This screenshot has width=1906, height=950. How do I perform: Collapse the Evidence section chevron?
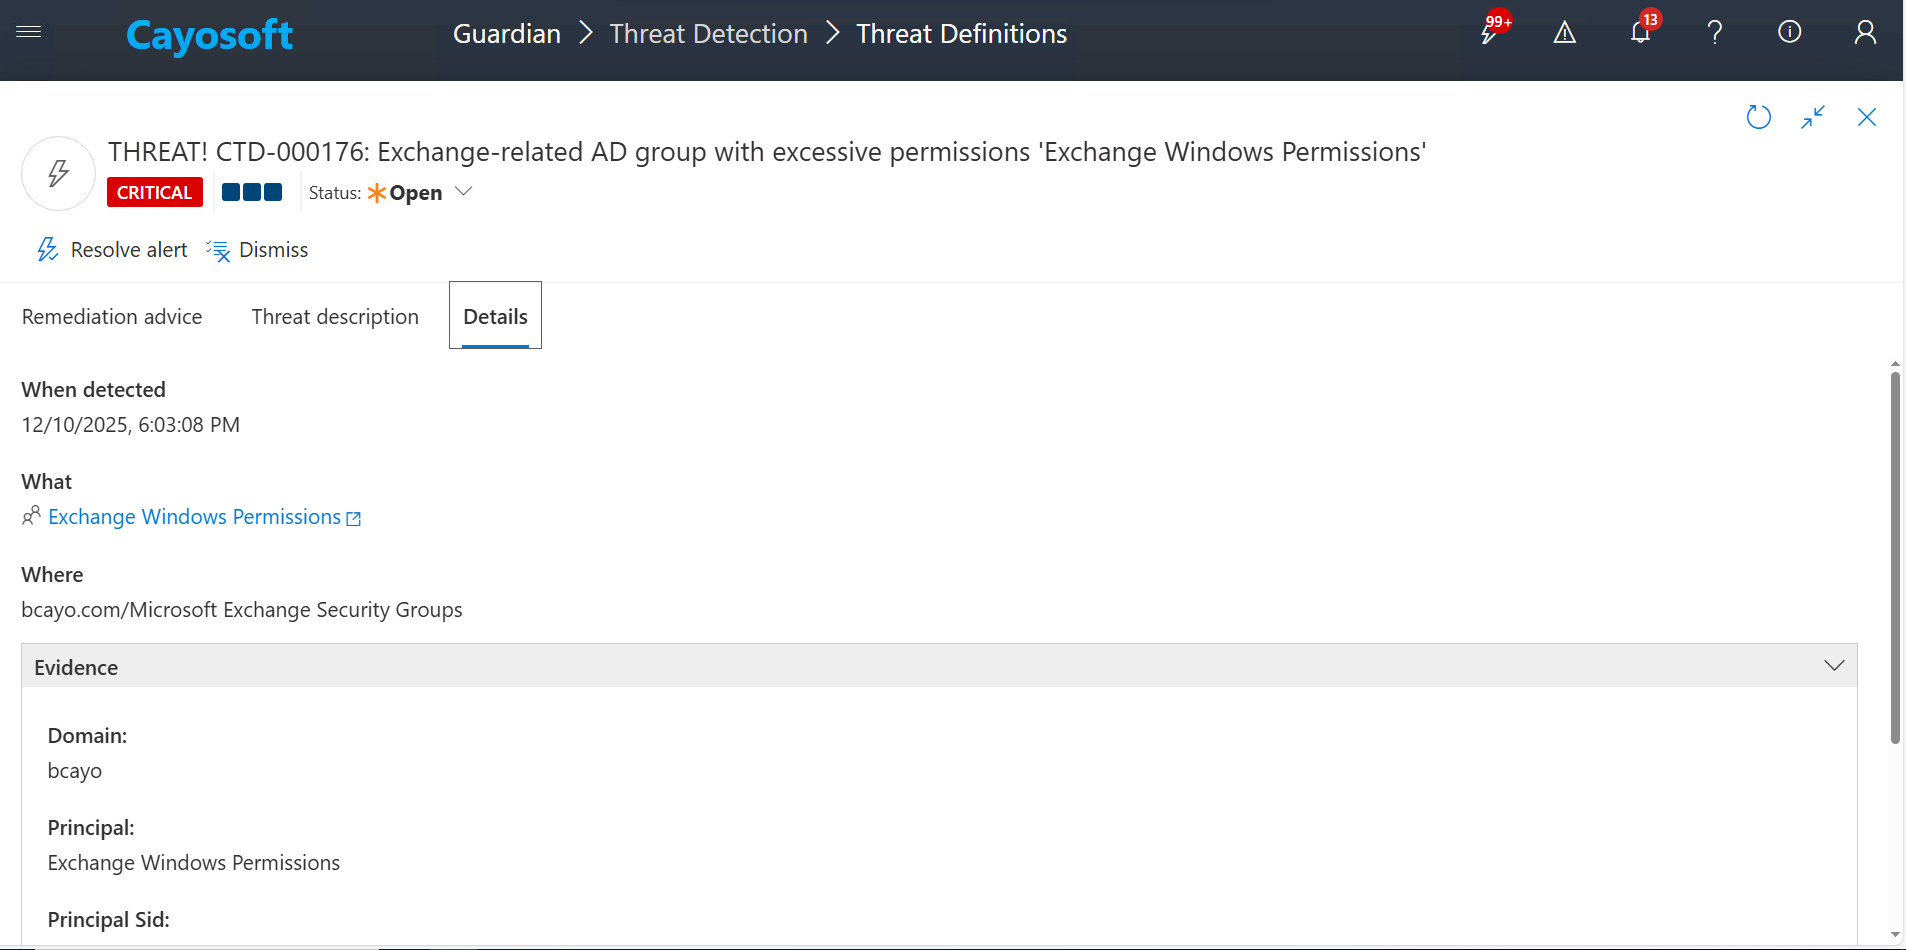point(1833,666)
